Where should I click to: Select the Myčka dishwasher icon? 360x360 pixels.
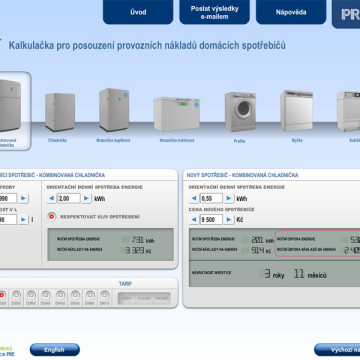click(297, 111)
